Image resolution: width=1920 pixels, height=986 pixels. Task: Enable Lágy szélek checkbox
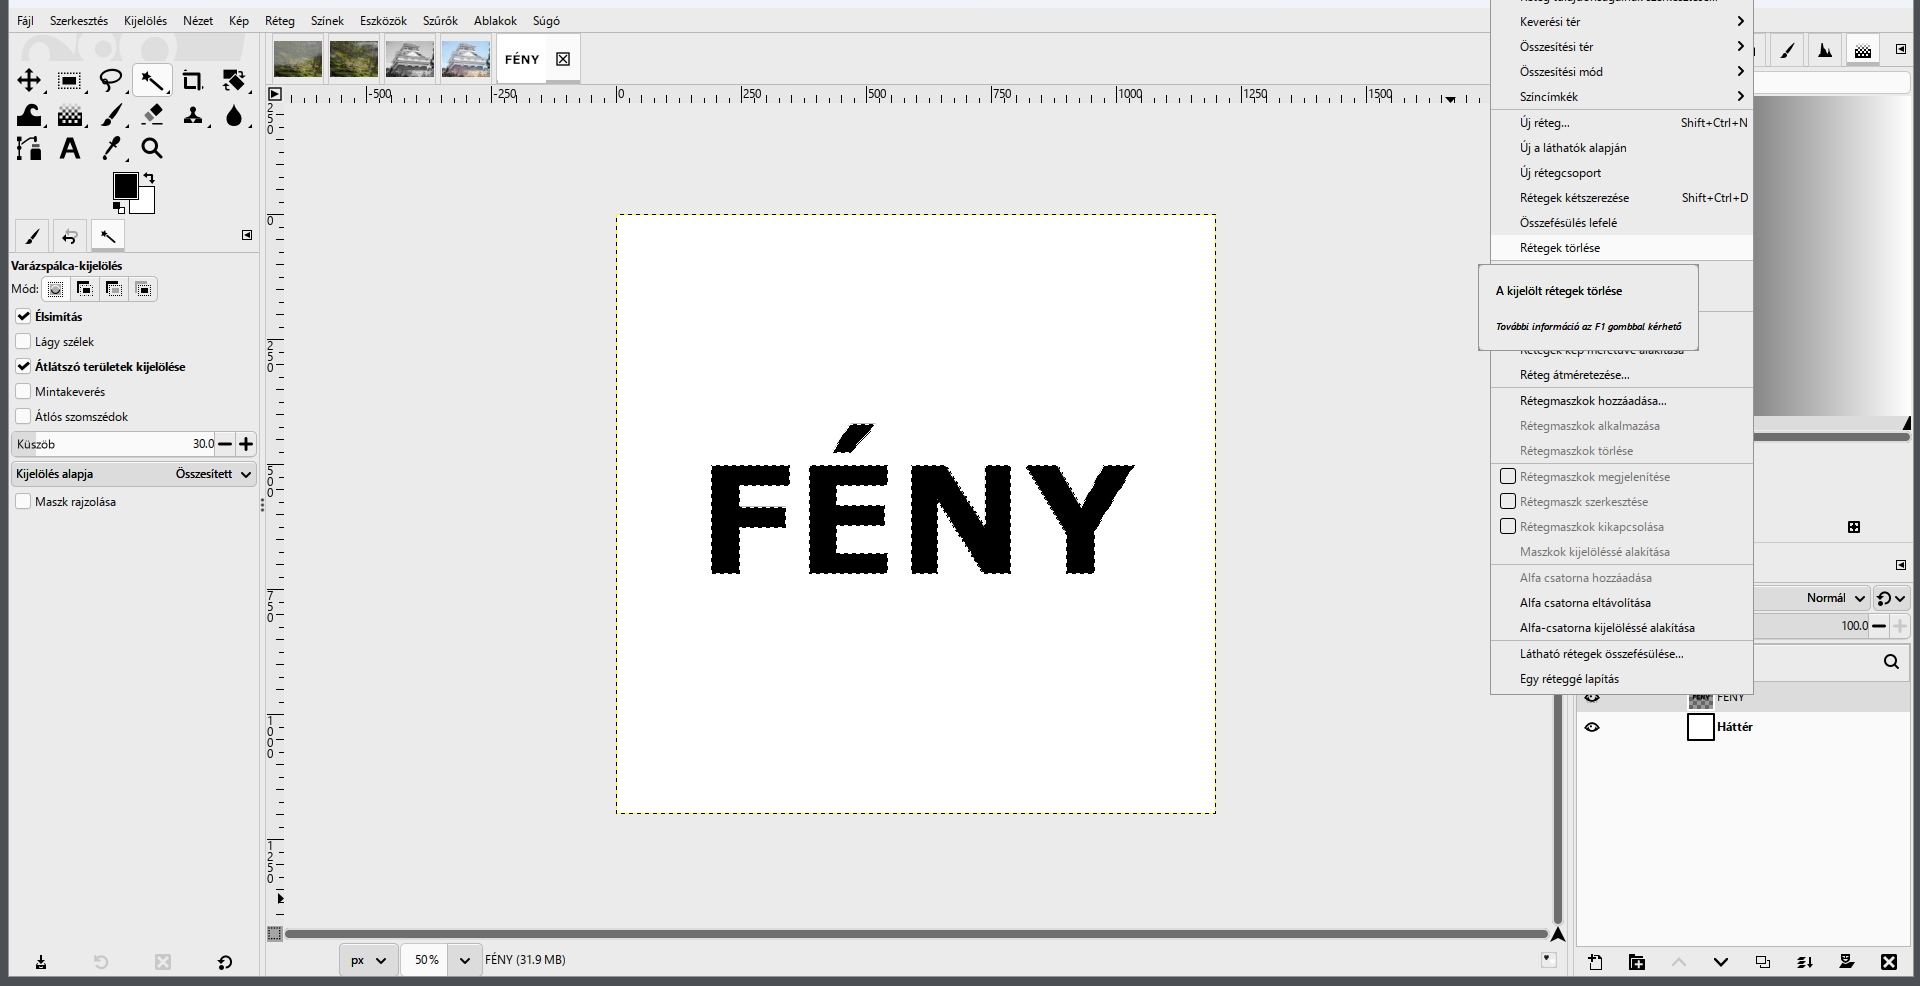coord(23,341)
